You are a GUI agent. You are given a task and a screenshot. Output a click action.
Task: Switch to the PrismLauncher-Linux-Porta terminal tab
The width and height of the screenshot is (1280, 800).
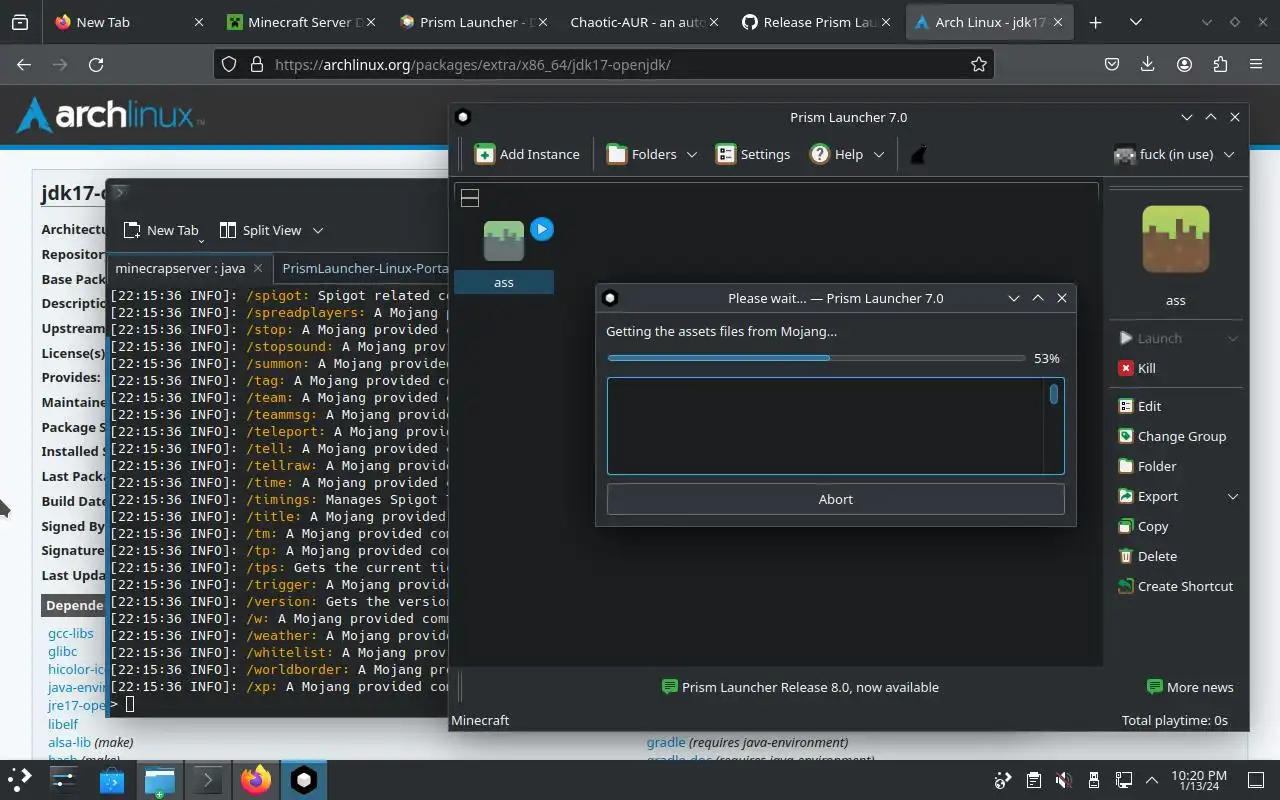(x=364, y=268)
